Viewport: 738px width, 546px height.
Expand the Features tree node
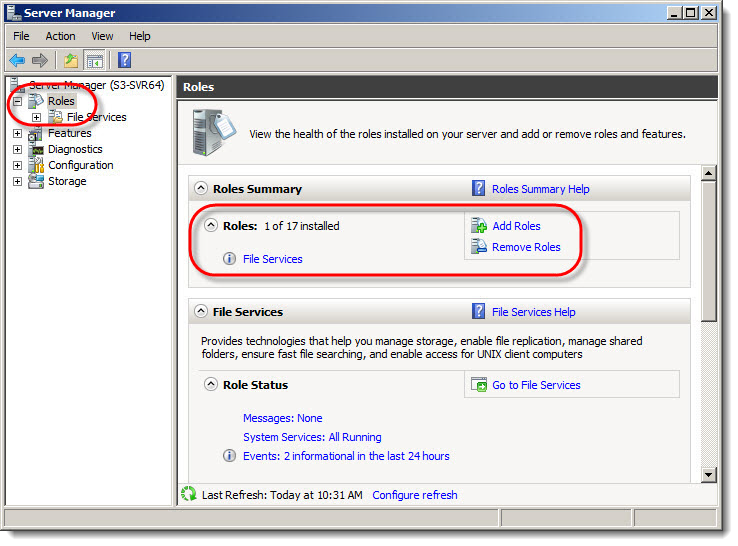pyautogui.click(x=17, y=133)
